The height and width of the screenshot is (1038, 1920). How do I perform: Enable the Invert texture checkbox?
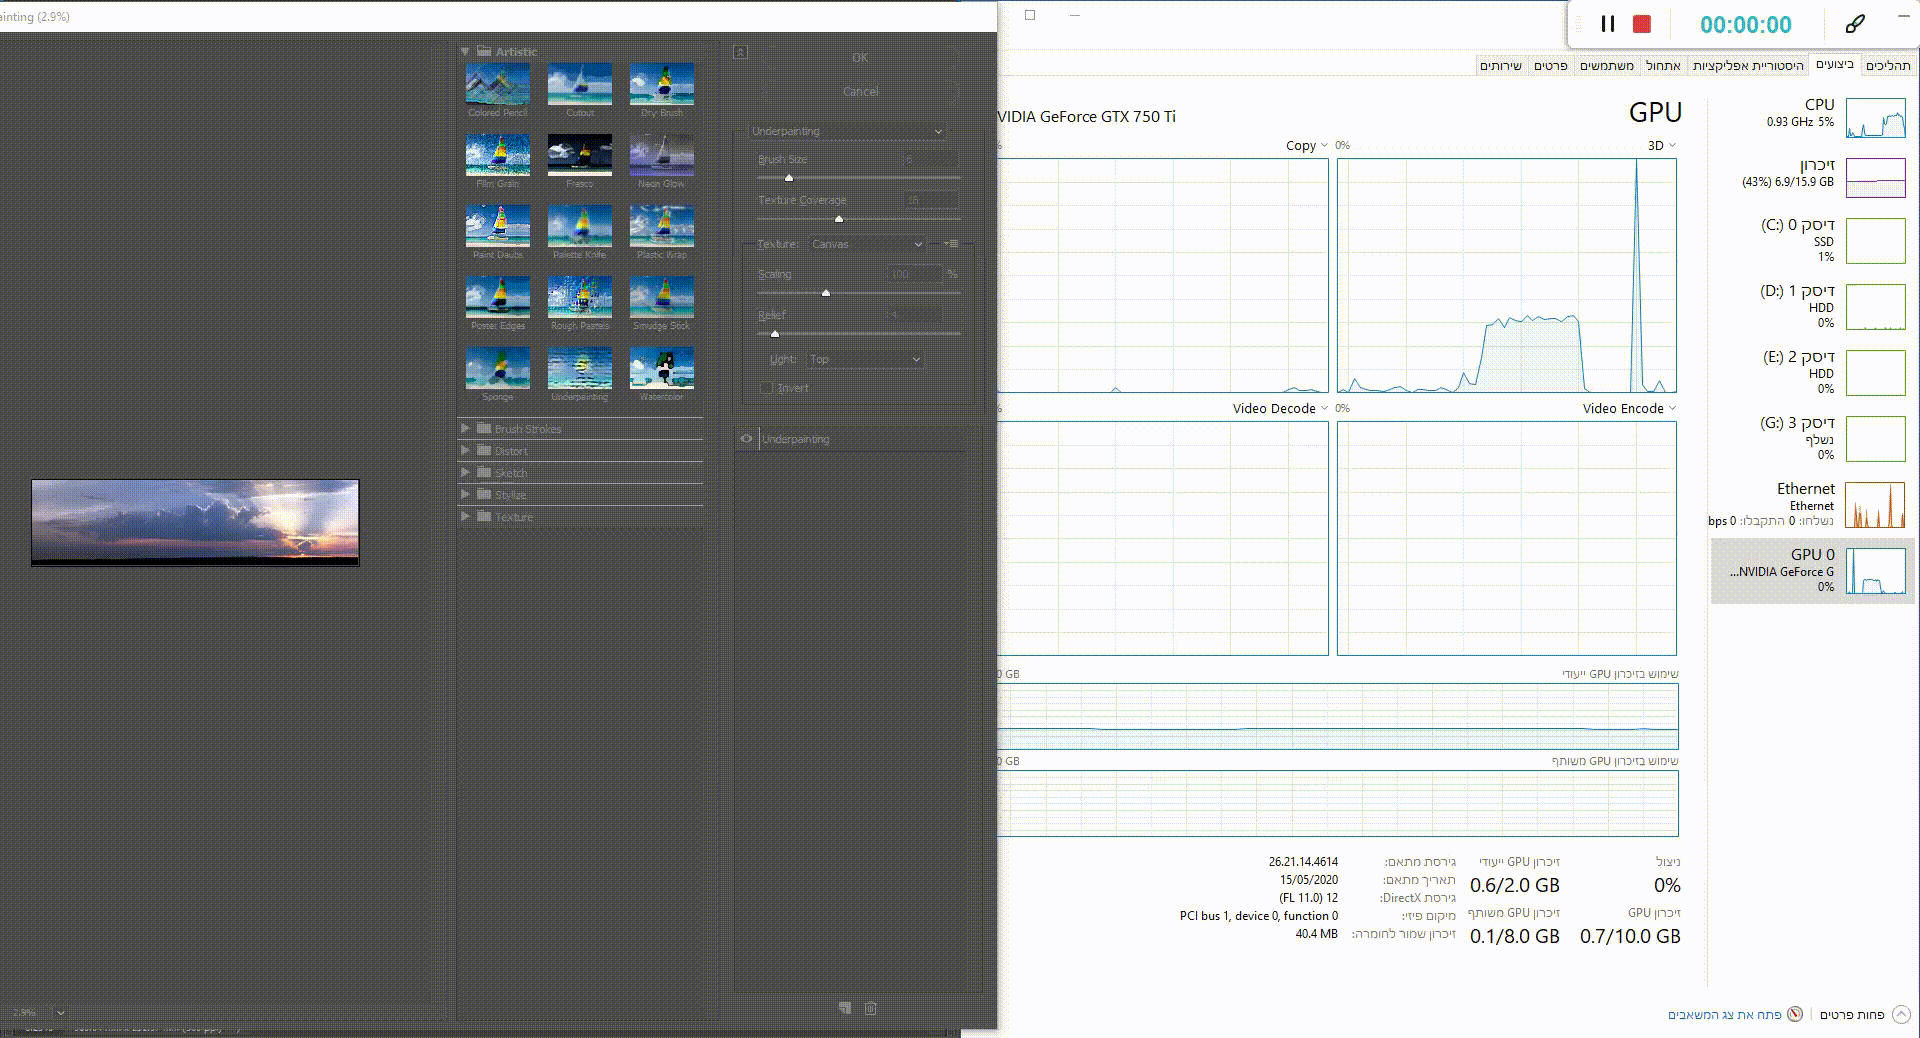(x=767, y=388)
